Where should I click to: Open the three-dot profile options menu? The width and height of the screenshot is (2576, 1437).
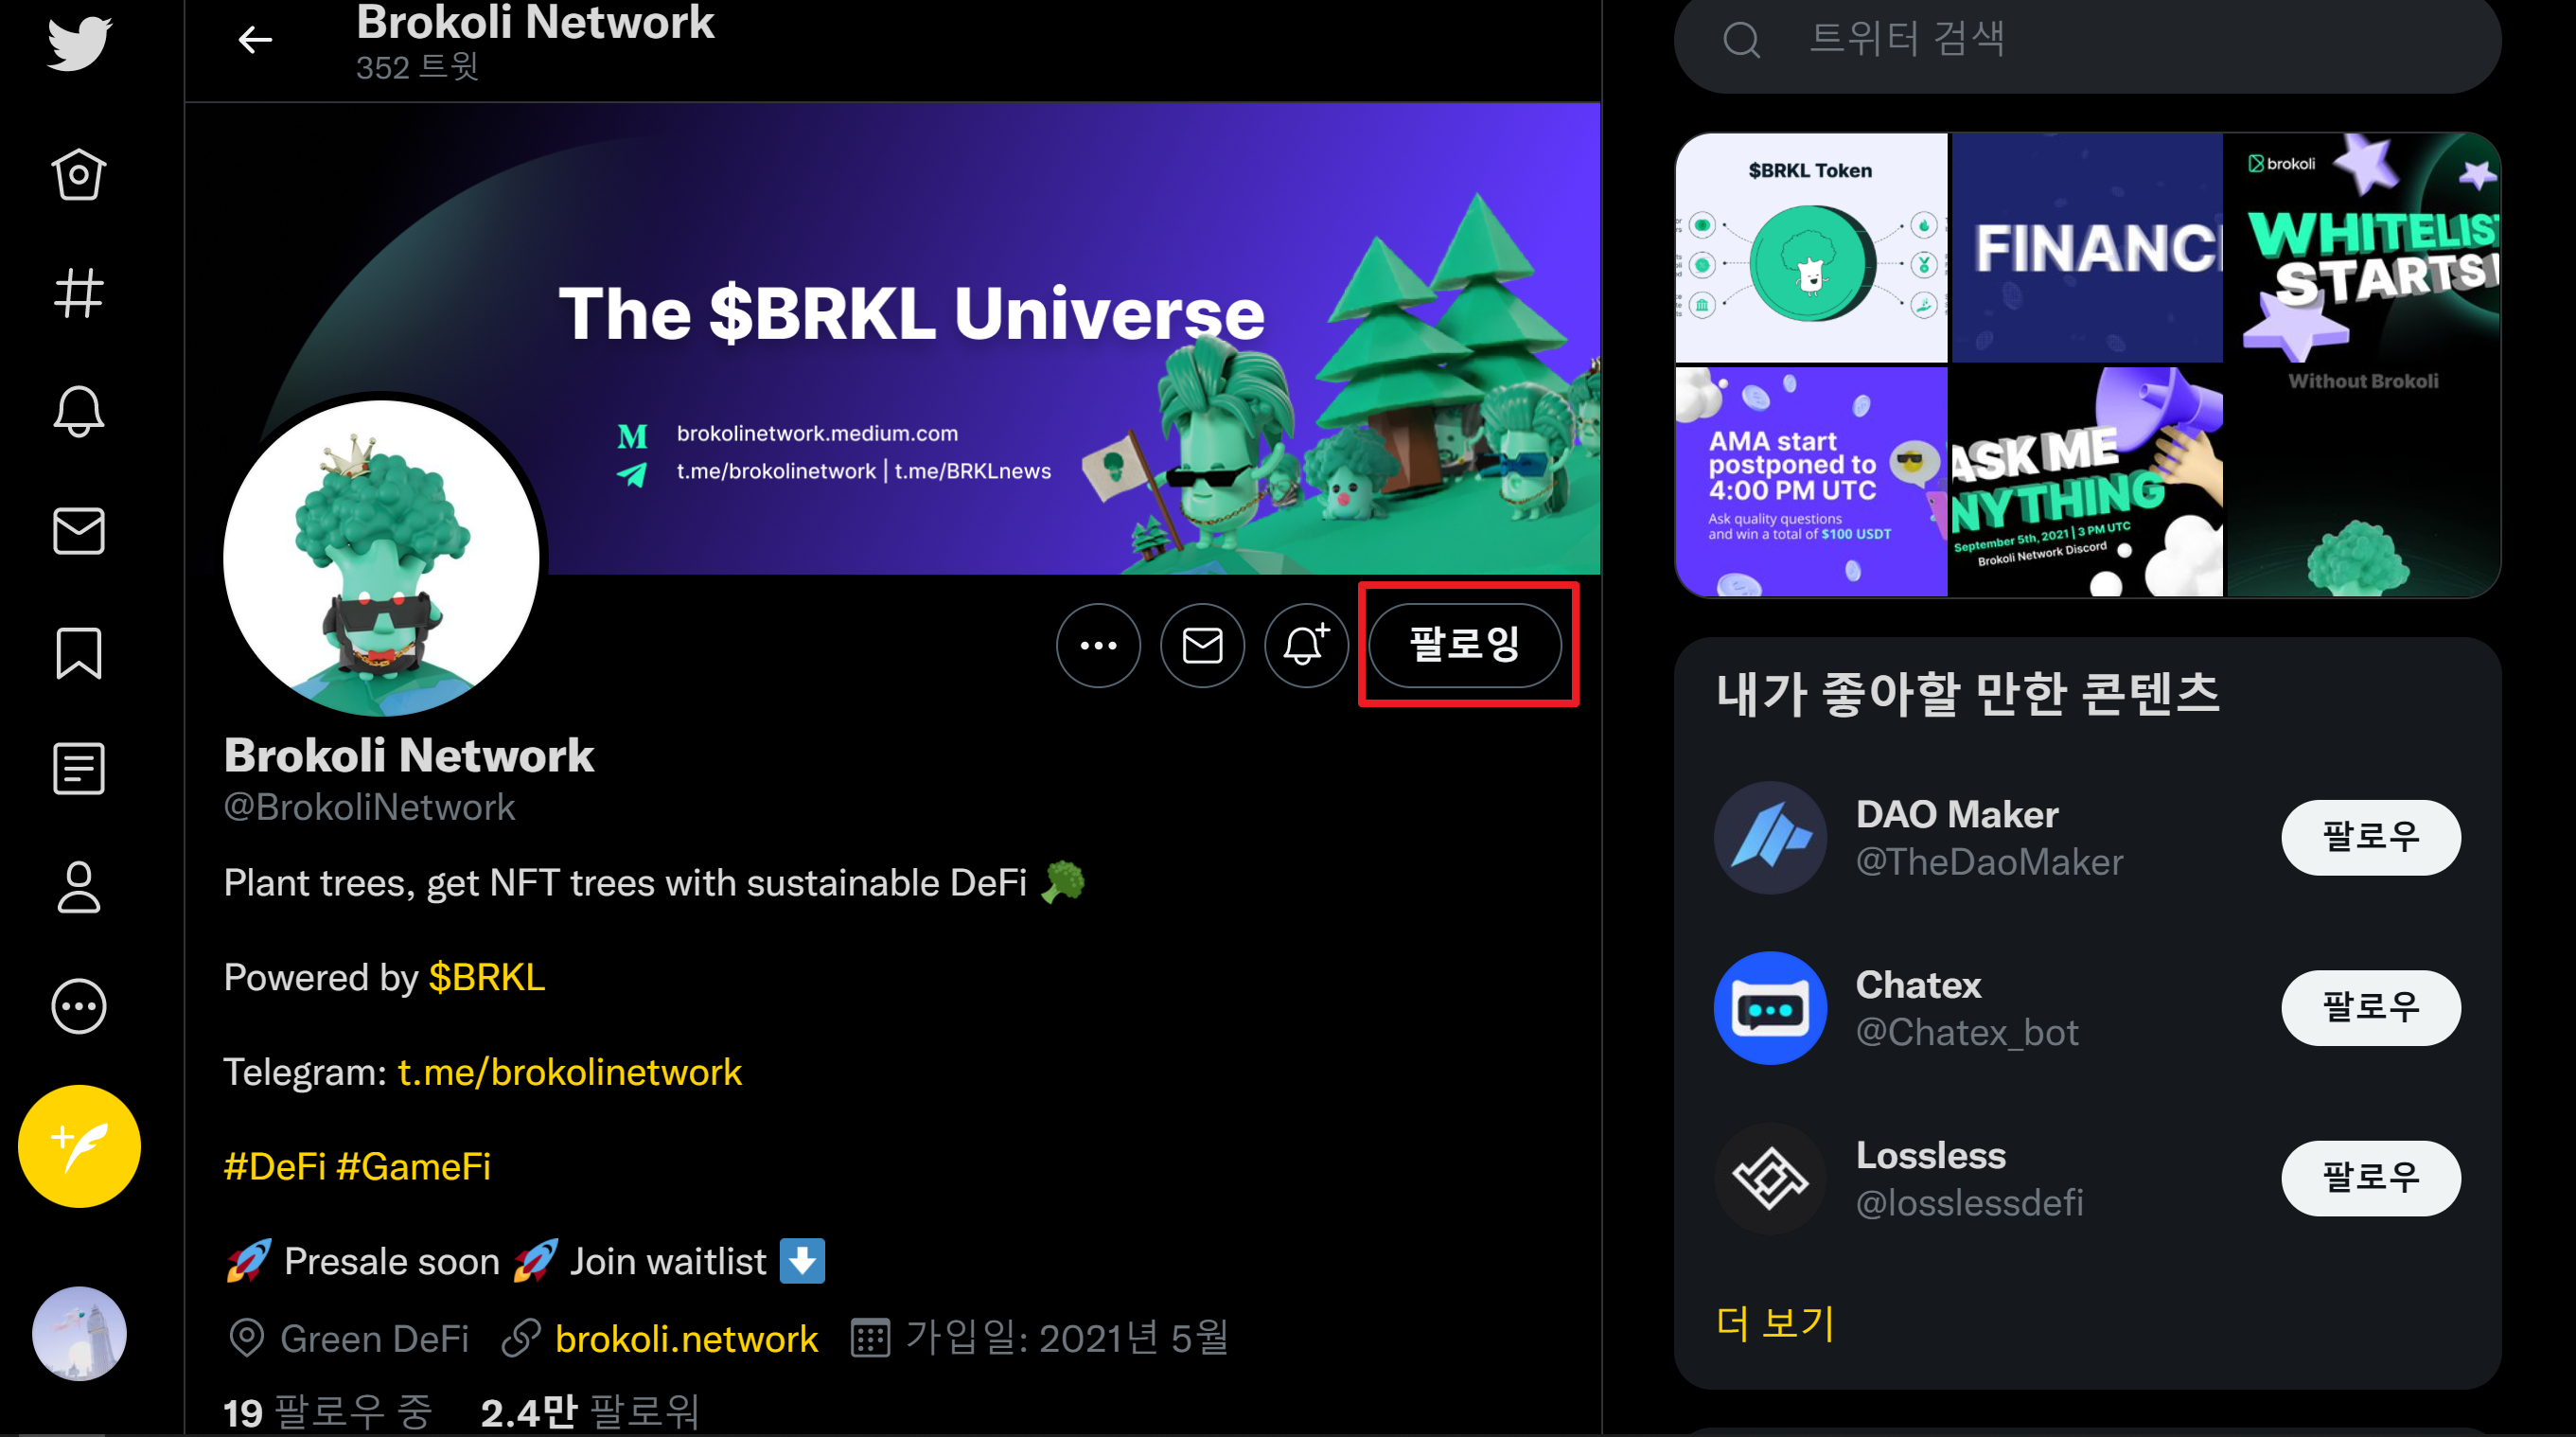pyautogui.click(x=1098, y=645)
